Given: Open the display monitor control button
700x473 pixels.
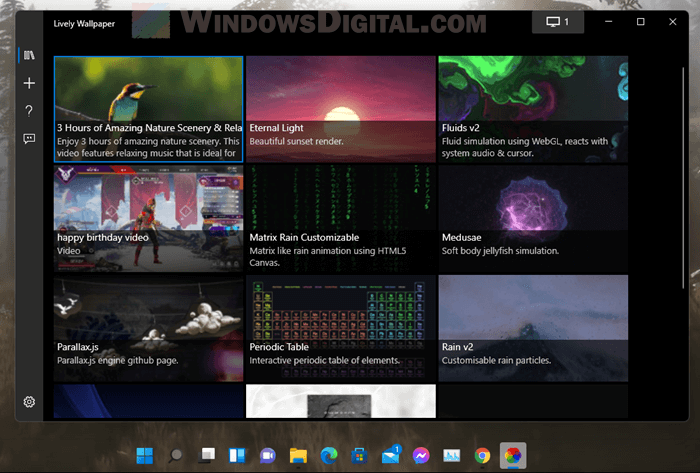Looking at the screenshot, I should [558, 22].
